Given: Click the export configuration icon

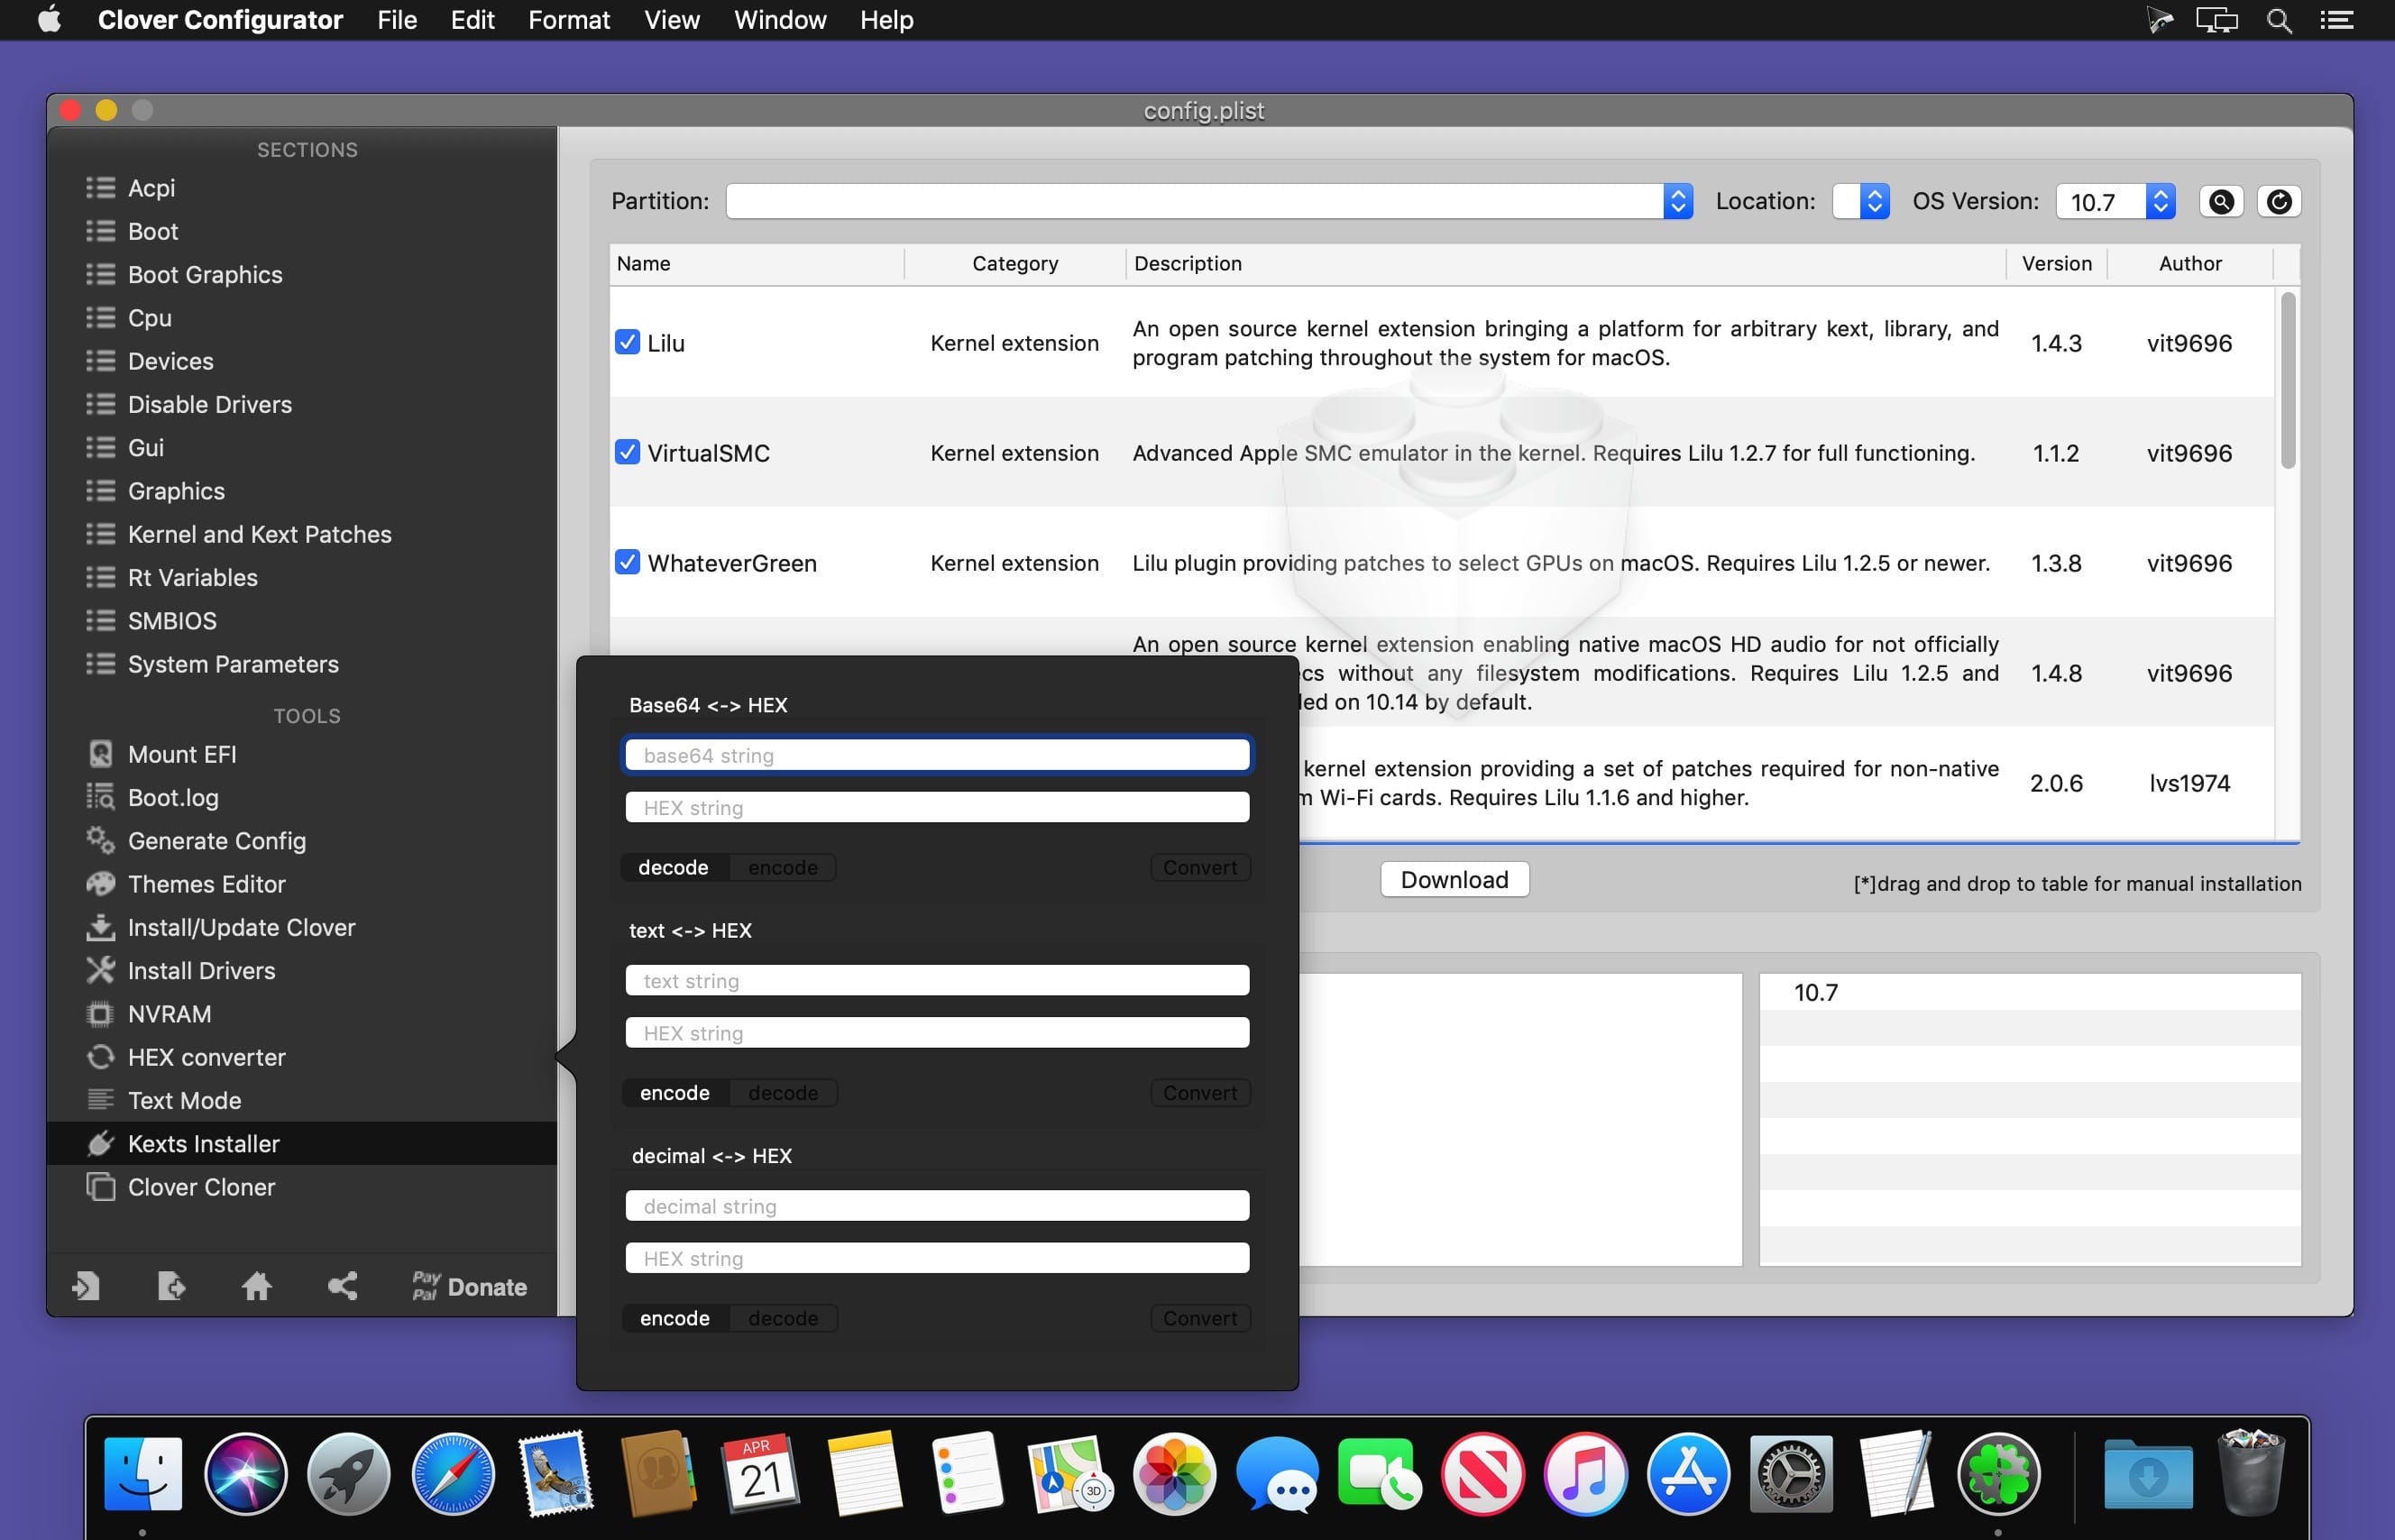Looking at the screenshot, I should [171, 1287].
